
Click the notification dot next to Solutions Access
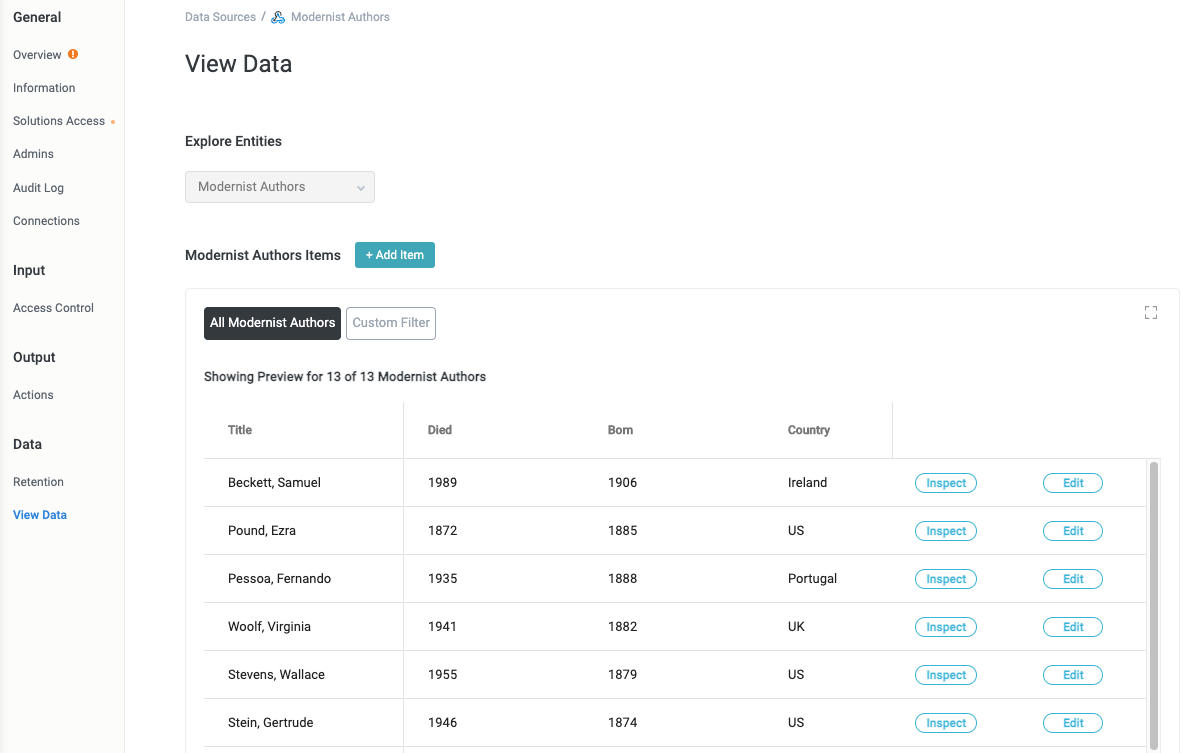(114, 120)
